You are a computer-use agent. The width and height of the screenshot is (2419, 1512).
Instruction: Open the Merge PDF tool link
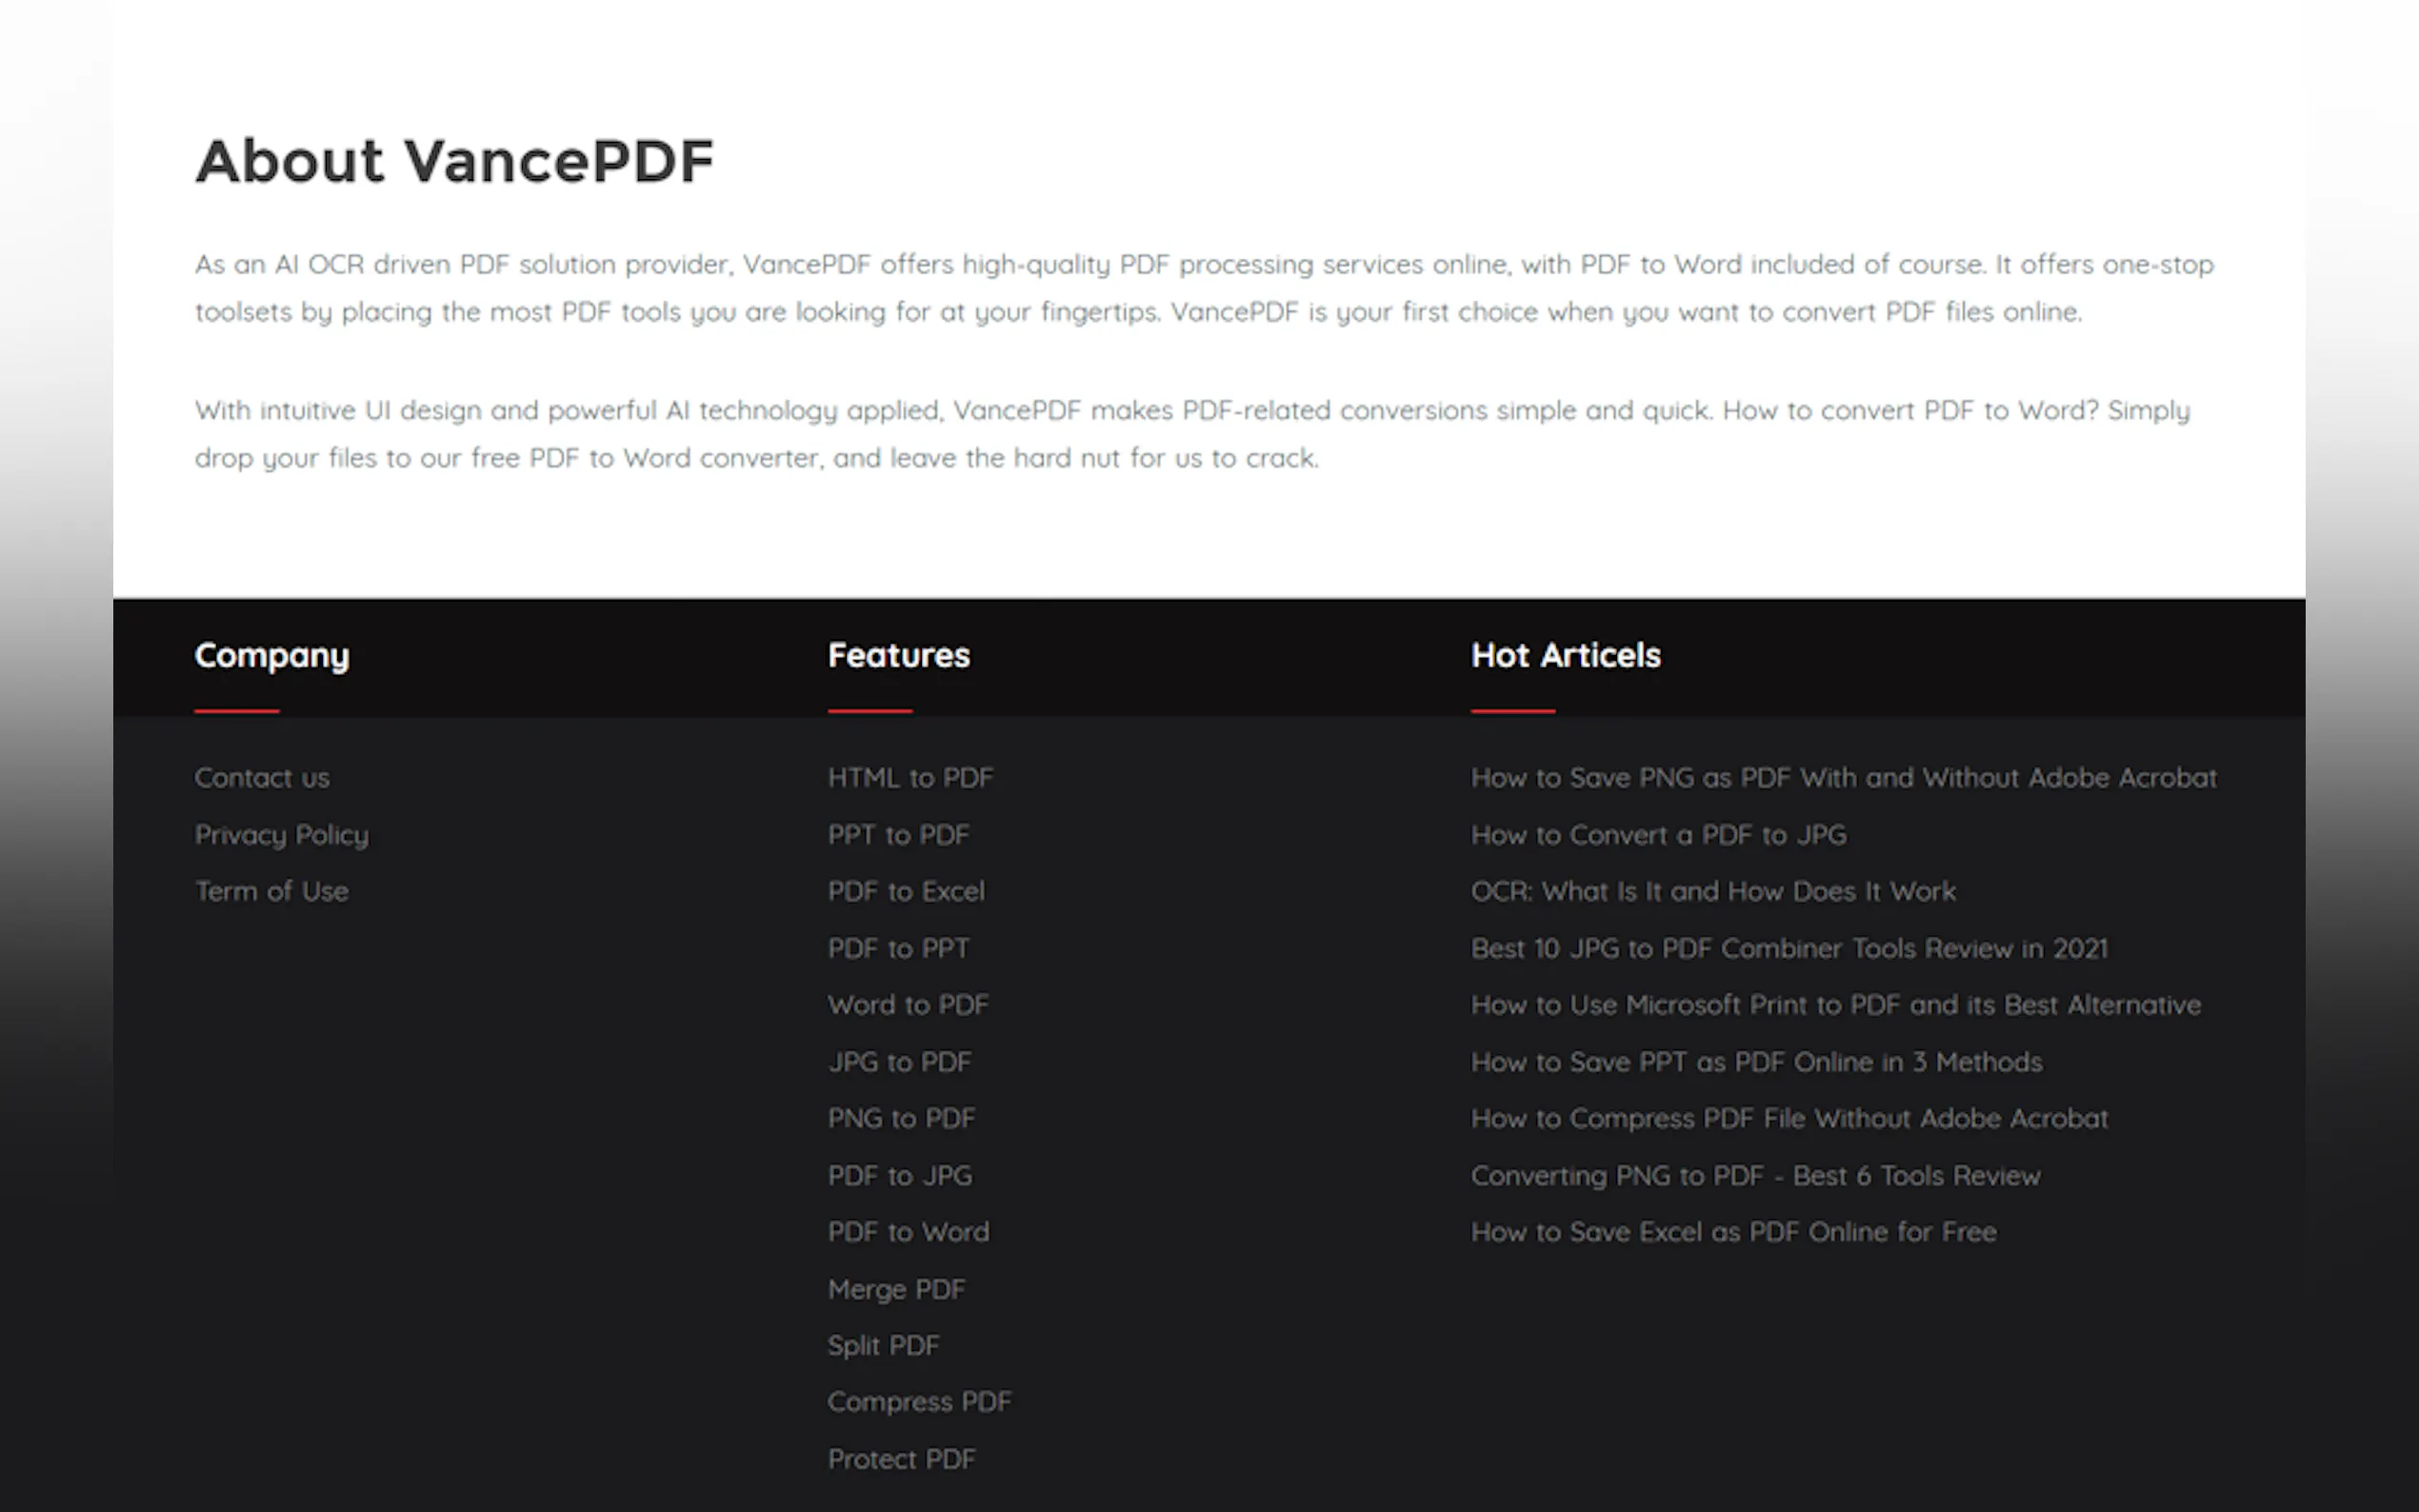896,1290
